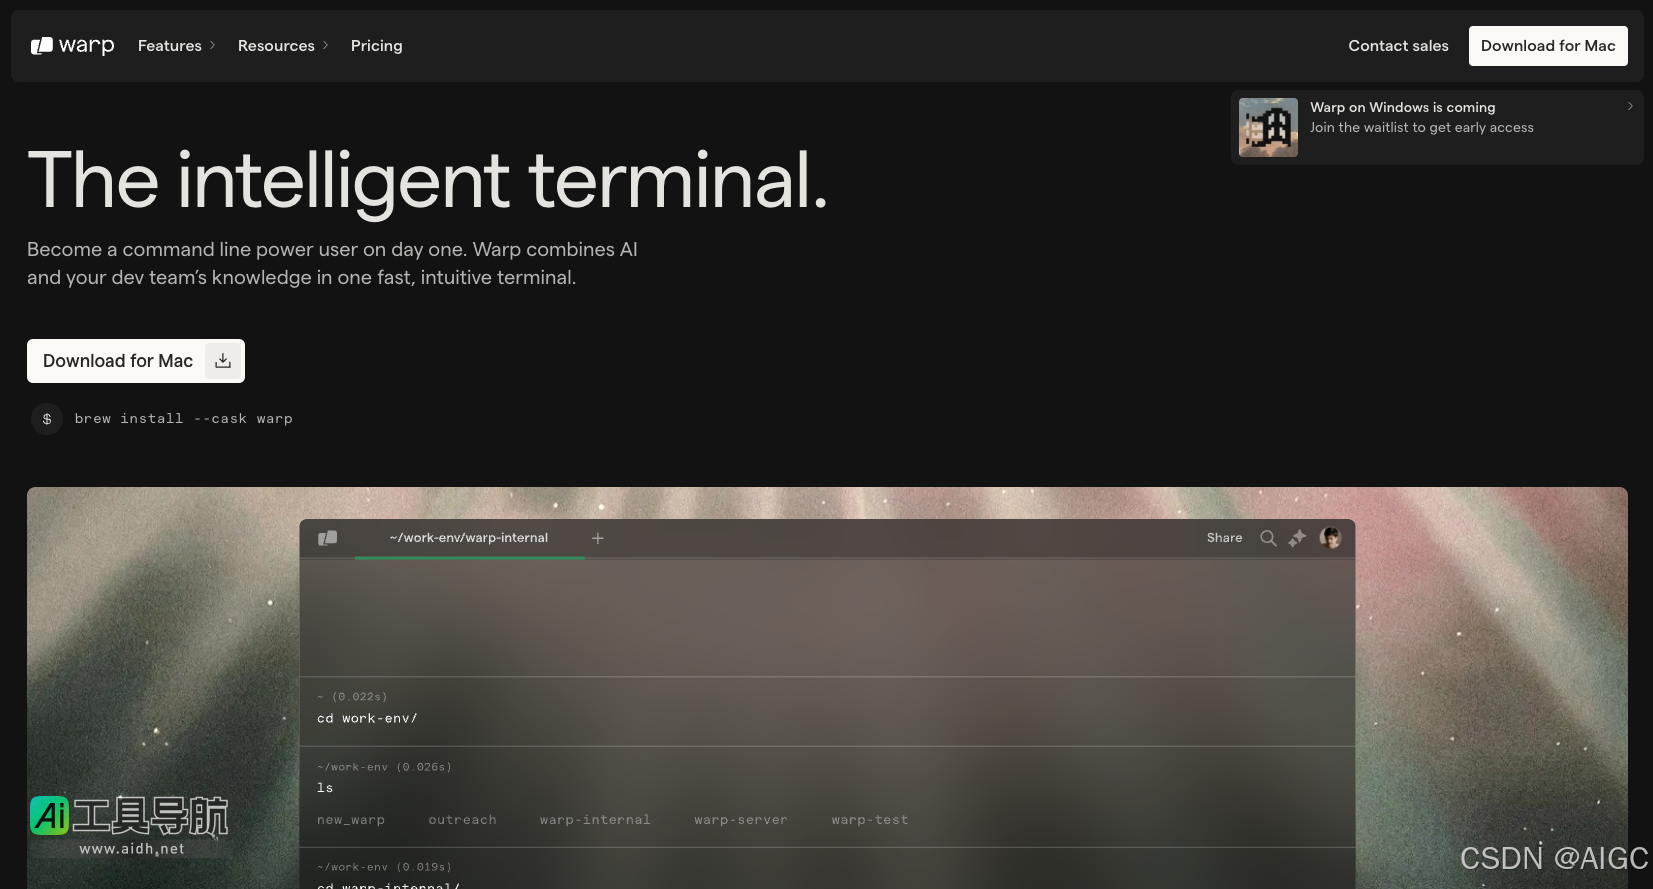Click the download arrow icon on hero button
This screenshot has height=889, width=1653.
[223, 361]
